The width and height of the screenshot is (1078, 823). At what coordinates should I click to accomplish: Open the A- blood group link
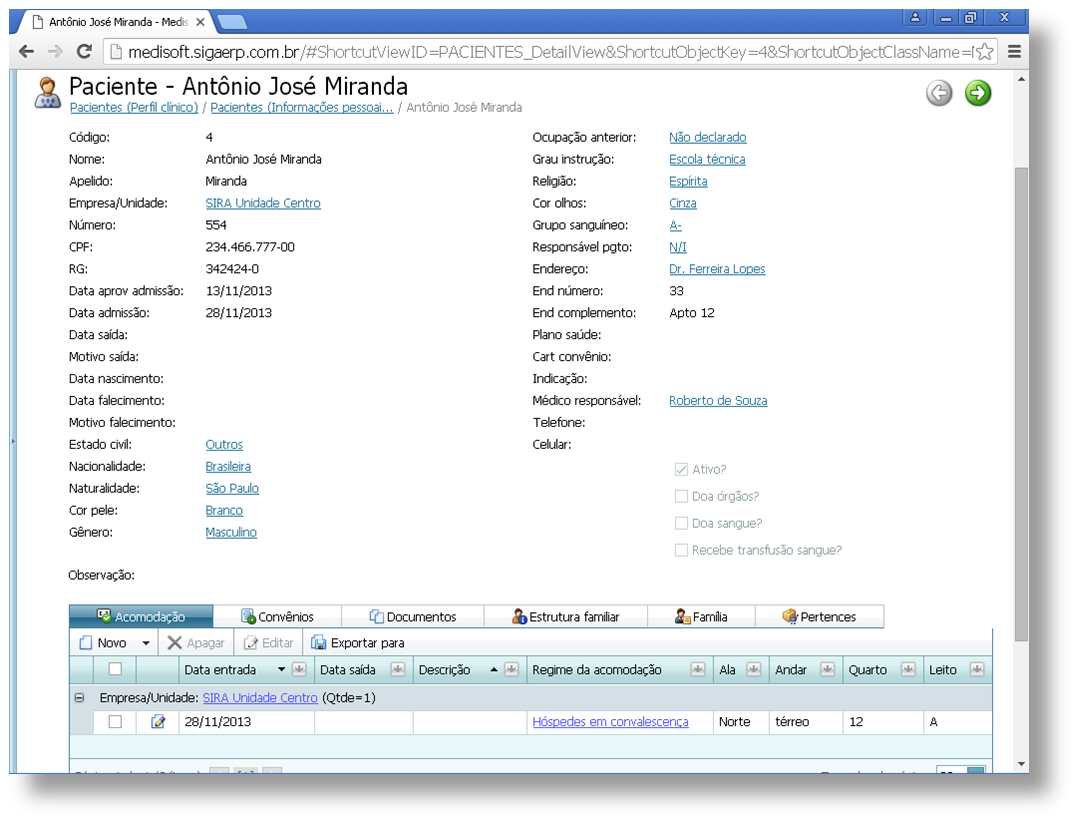click(675, 225)
